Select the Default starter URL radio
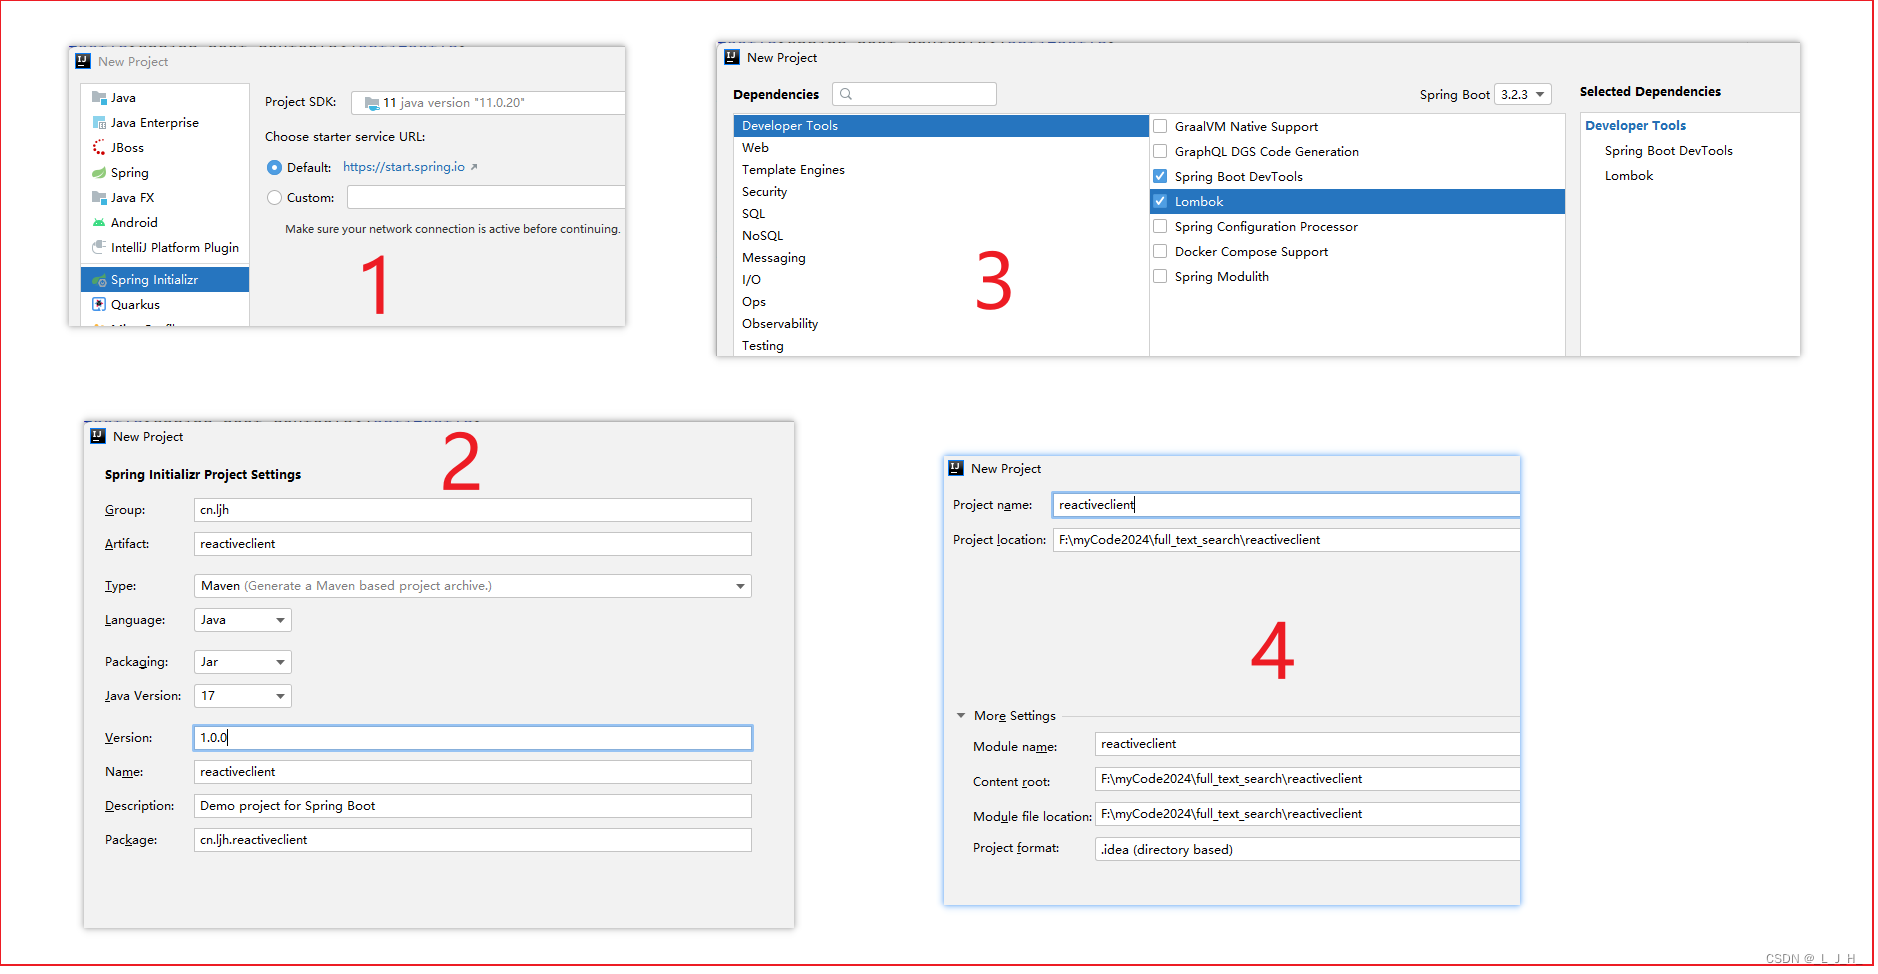The image size is (1878, 974). tap(274, 168)
